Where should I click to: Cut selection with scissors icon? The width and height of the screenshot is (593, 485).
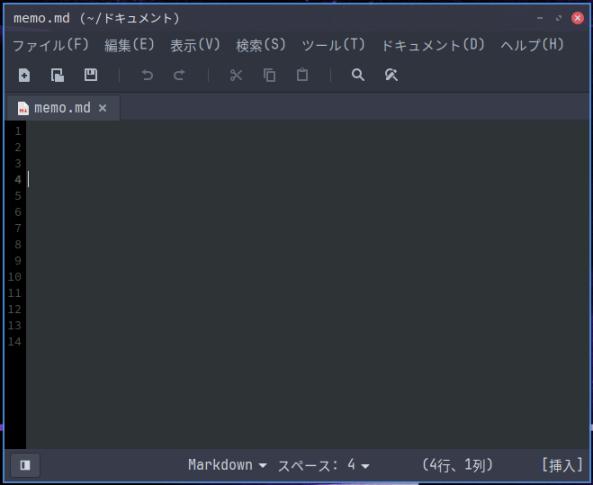click(x=236, y=75)
